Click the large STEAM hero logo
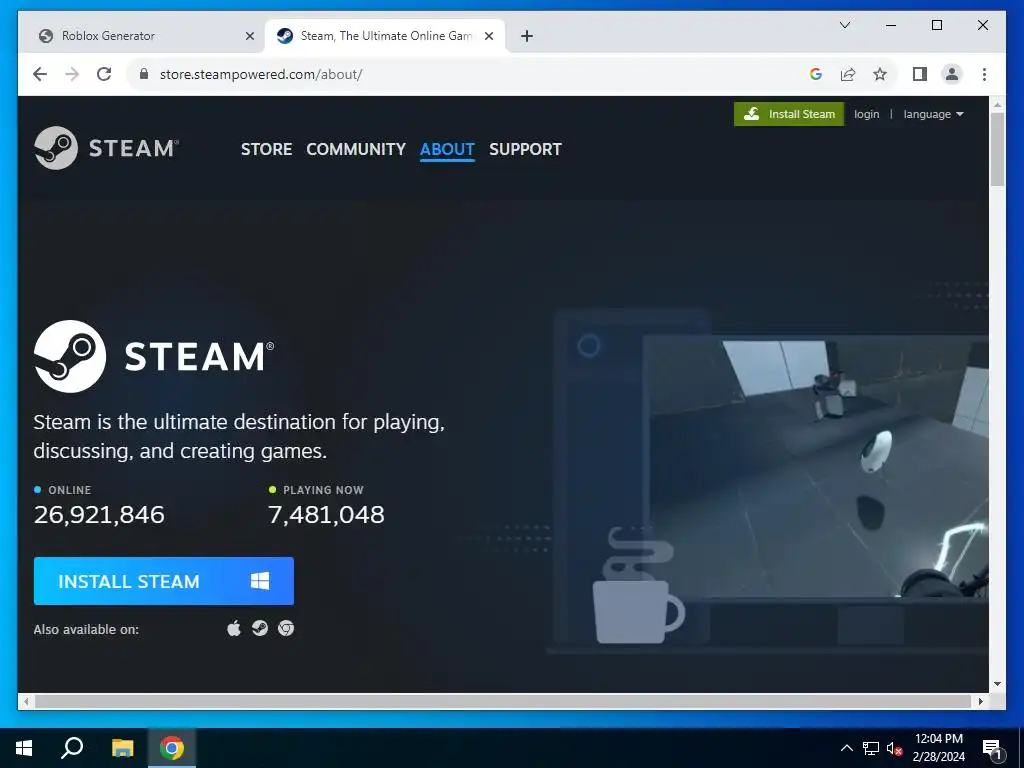The width and height of the screenshot is (1024, 768). (x=154, y=356)
